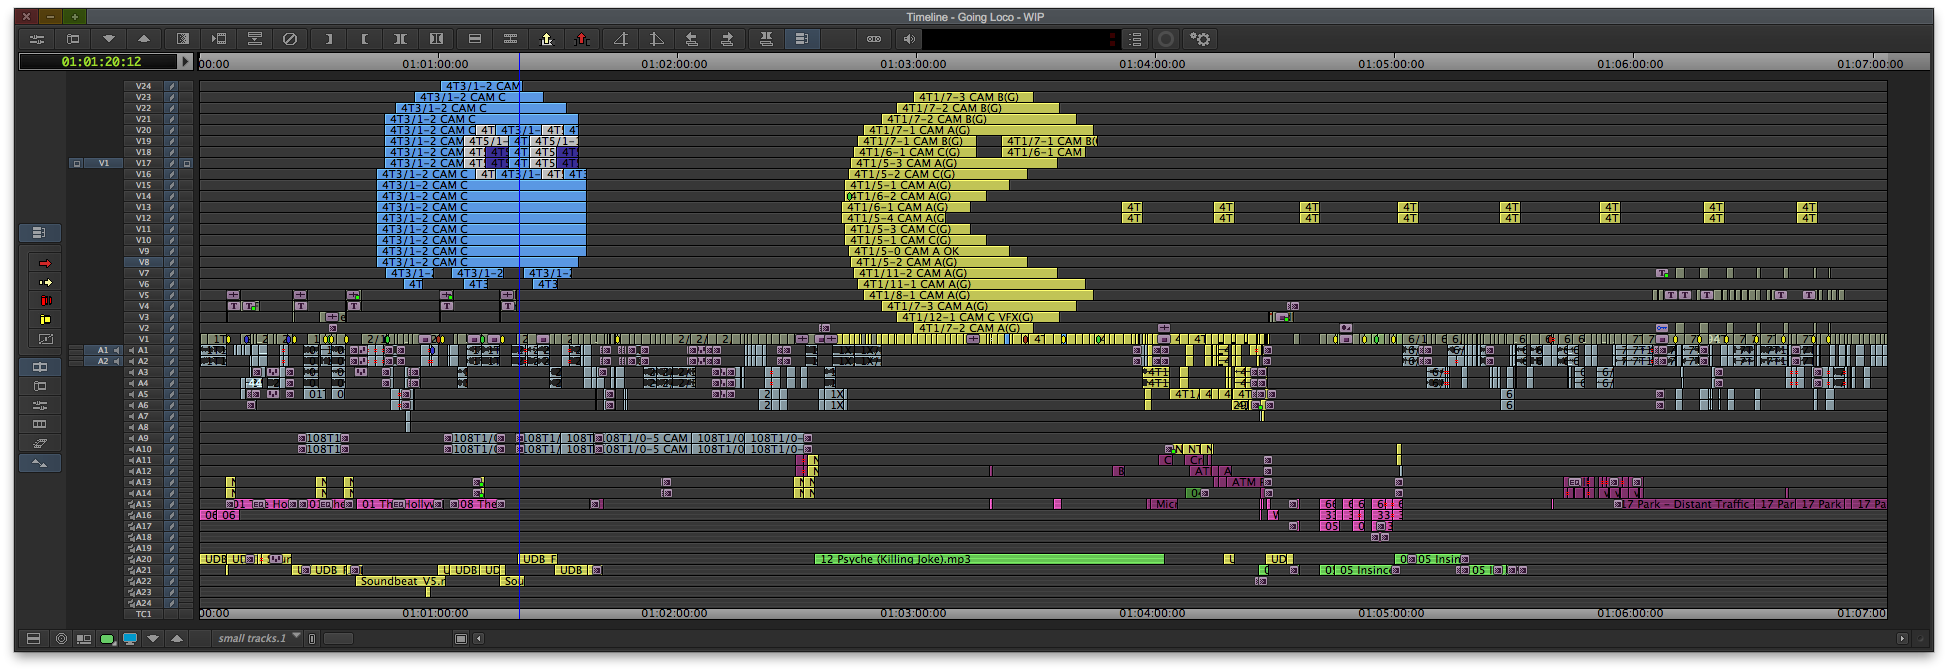Screen dimensions: 1948x672
Task: Click 01:04:00:00 on the top timecode ruler
Action: tap(1152, 64)
